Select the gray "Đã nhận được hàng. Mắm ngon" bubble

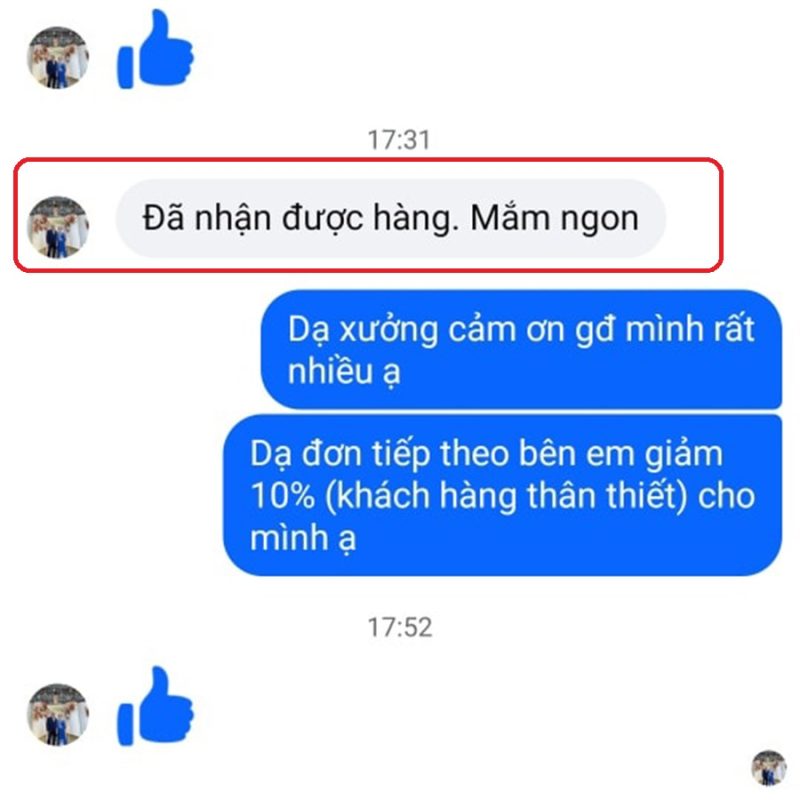tap(391, 218)
